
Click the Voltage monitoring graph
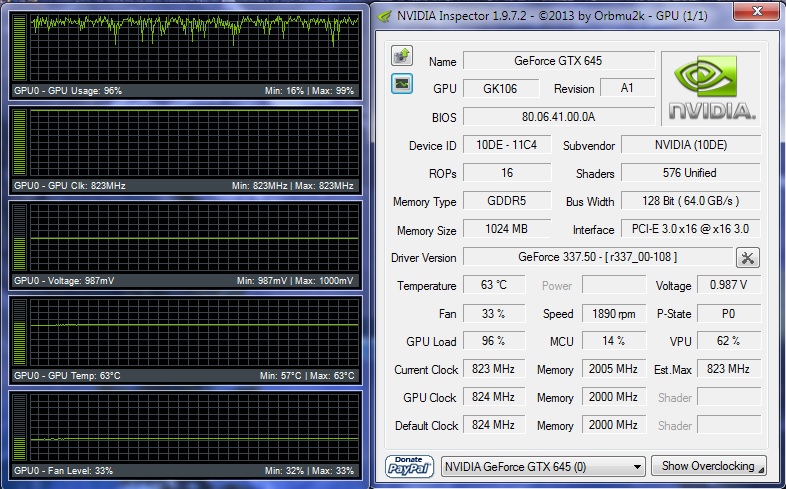[x=194, y=237]
